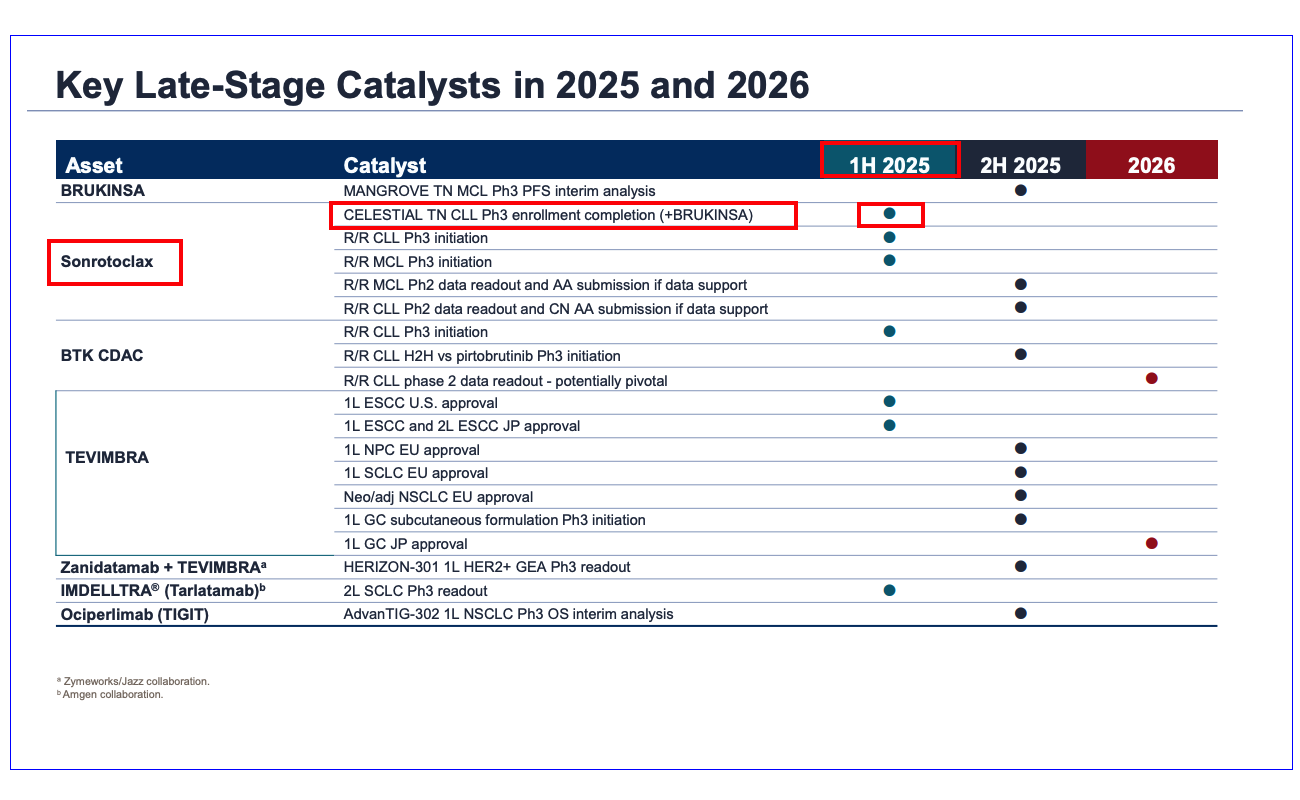Image resolution: width=1300 pixels, height=800 pixels.
Task: Click 'IMDELLTRA (Tarlatamab)' asset label
Action: (x=163, y=590)
